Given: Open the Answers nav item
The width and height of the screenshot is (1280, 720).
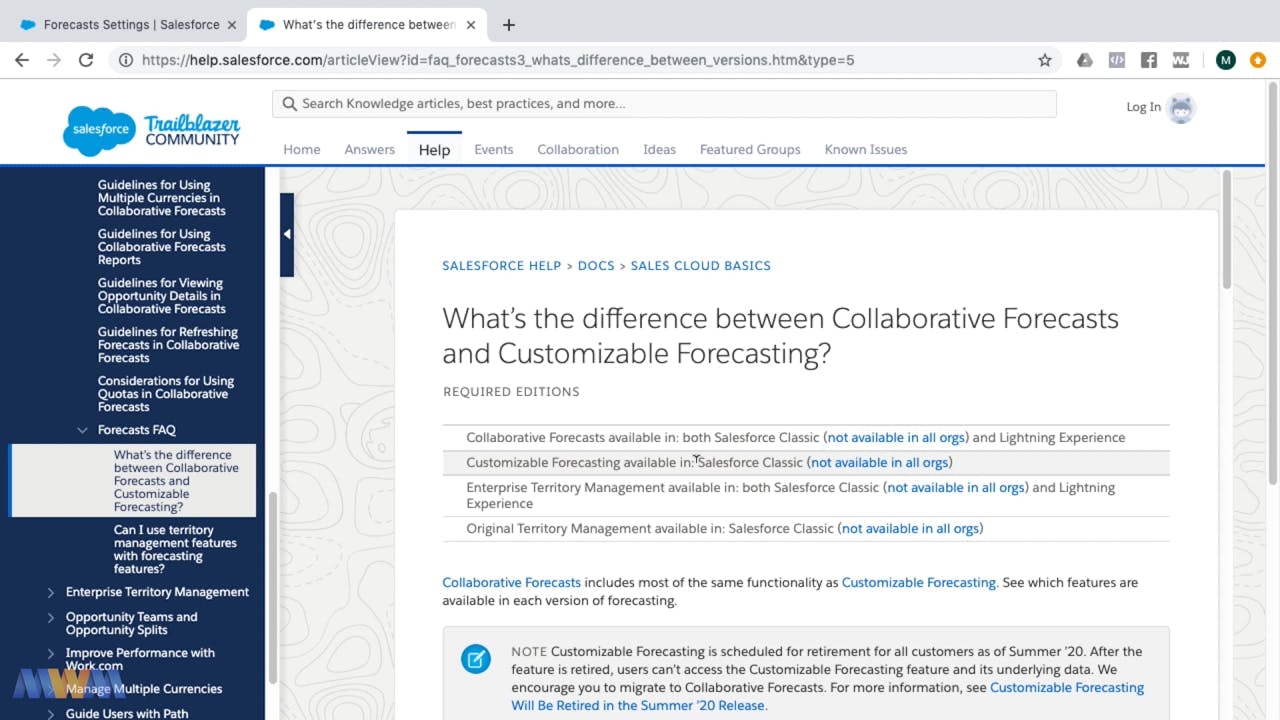Looking at the screenshot, I should [369, 149].
